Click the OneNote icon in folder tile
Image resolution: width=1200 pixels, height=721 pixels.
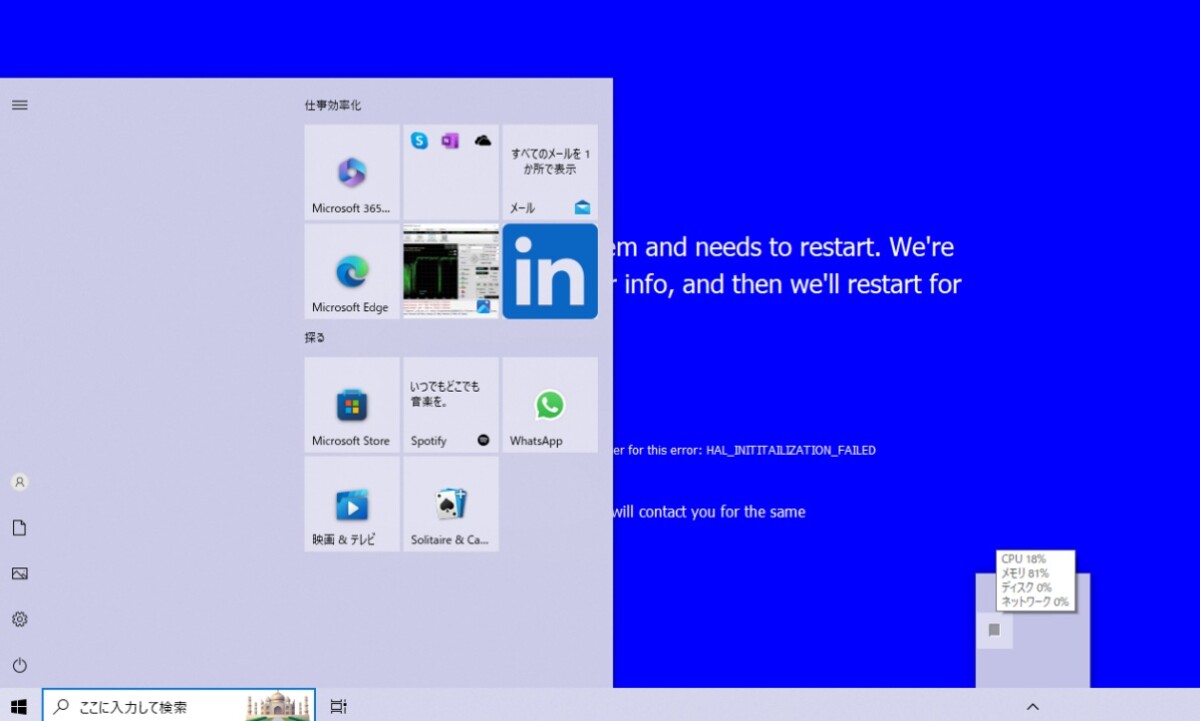pyautogui.click(x=450, y=141)
